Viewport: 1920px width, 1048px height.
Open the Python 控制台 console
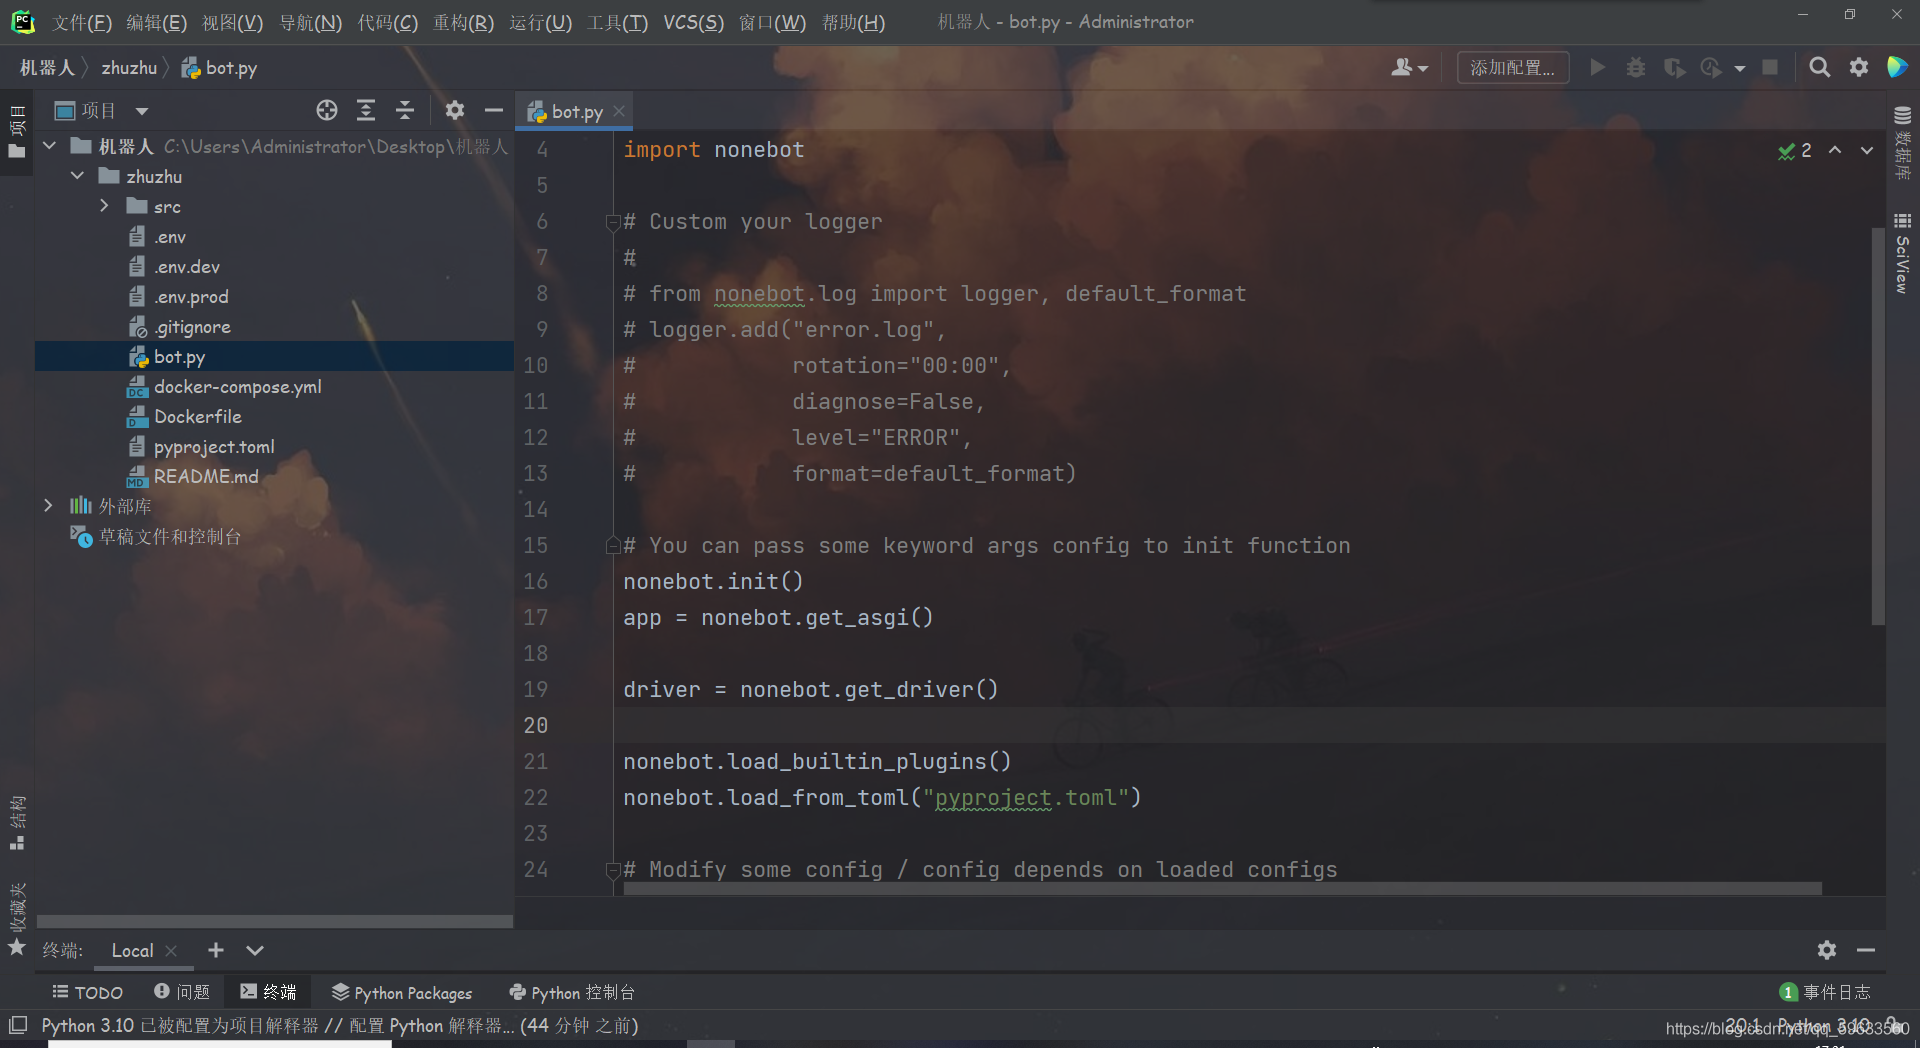[x=572, y=992]
